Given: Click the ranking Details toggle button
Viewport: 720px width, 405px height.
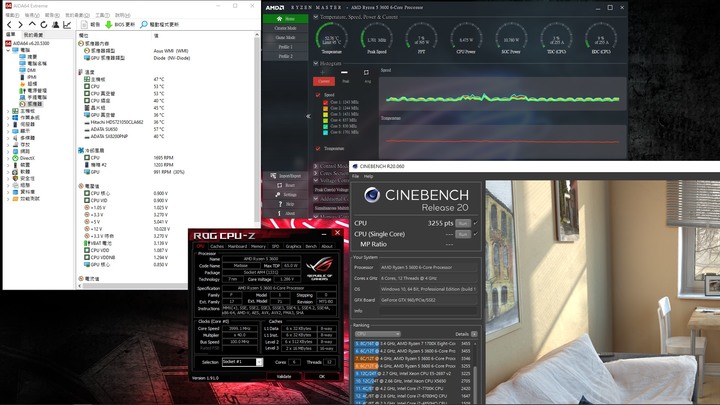Looking at the screenshot, I should [474, 334].
